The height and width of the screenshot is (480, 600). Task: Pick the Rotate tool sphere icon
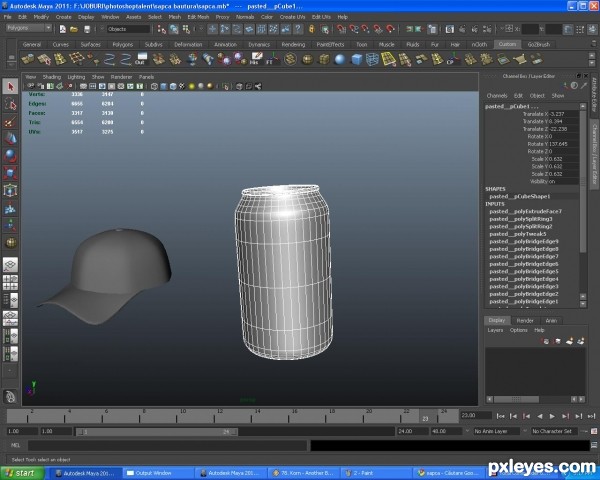(10, 156)
